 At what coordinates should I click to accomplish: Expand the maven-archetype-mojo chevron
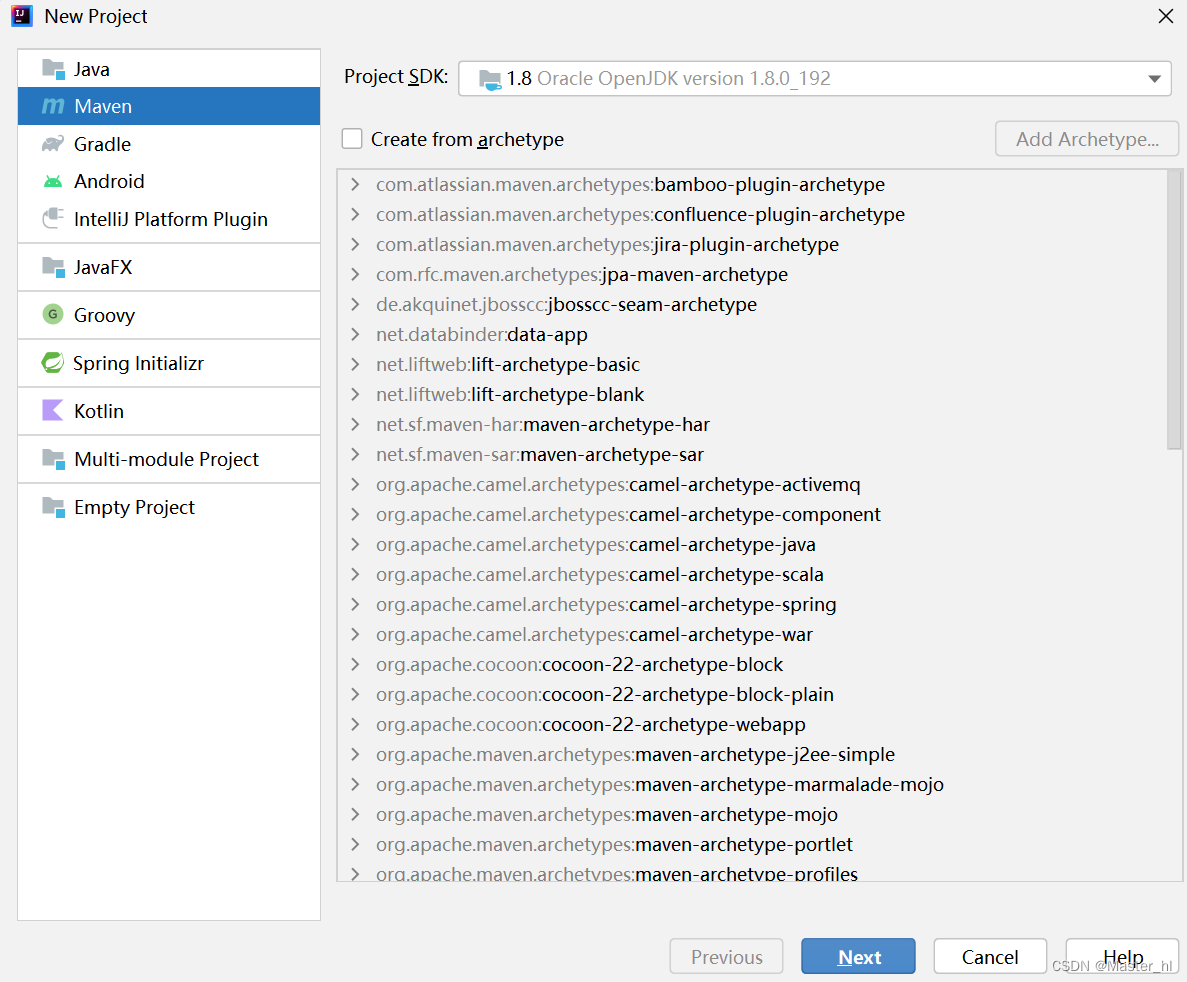coord(355,814)
